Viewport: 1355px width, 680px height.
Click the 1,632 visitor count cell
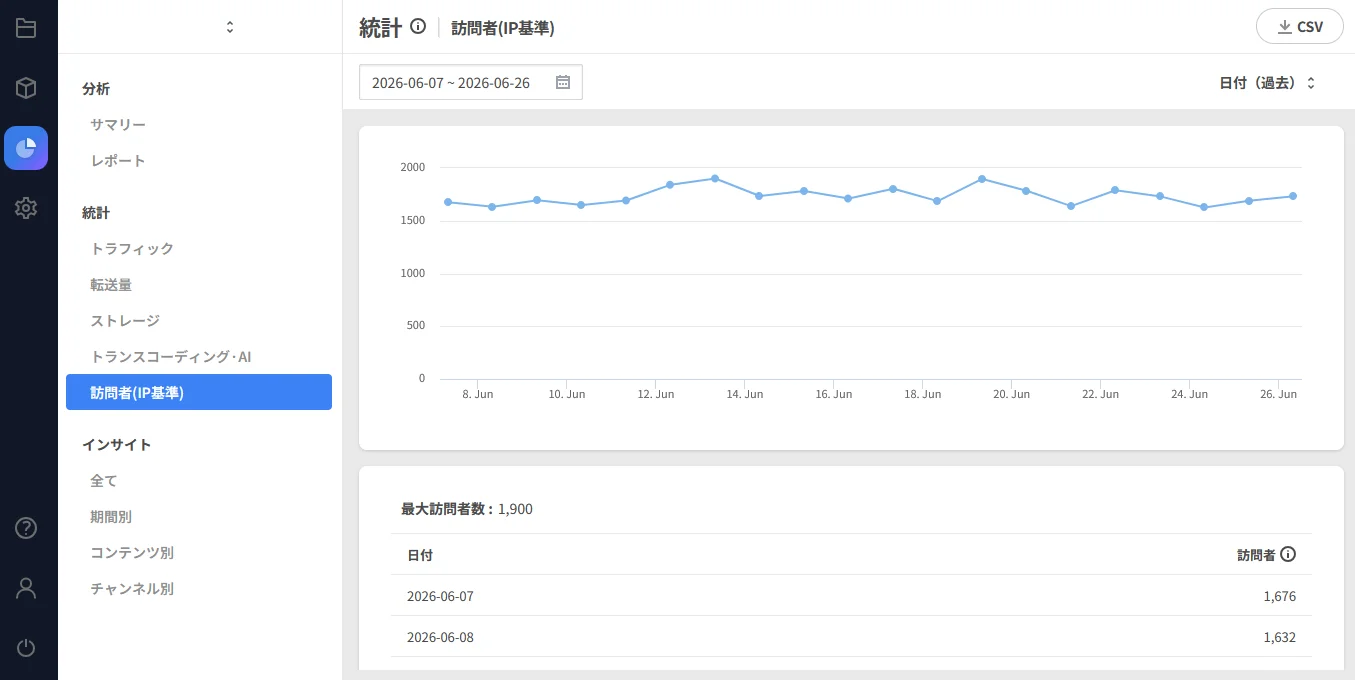[x=1279, y=637]
